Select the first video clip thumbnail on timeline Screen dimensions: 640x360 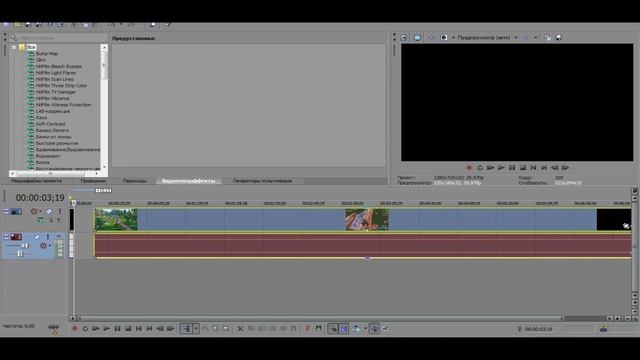click(116, 220)
